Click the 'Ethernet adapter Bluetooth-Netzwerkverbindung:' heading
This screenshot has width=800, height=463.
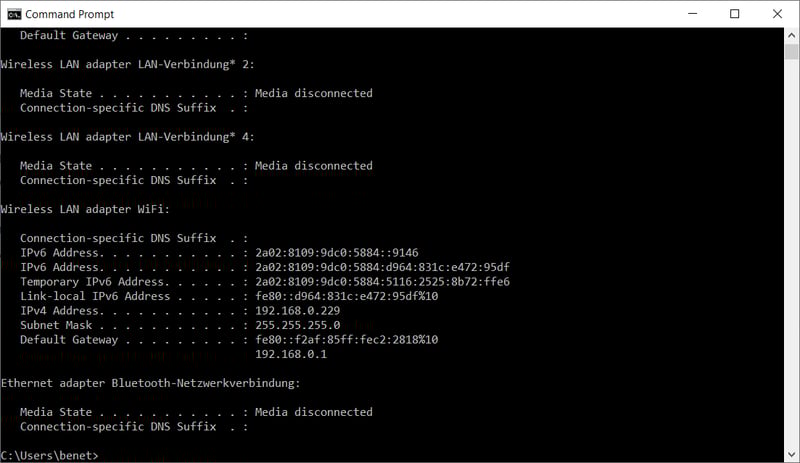[x=151, y=383]
